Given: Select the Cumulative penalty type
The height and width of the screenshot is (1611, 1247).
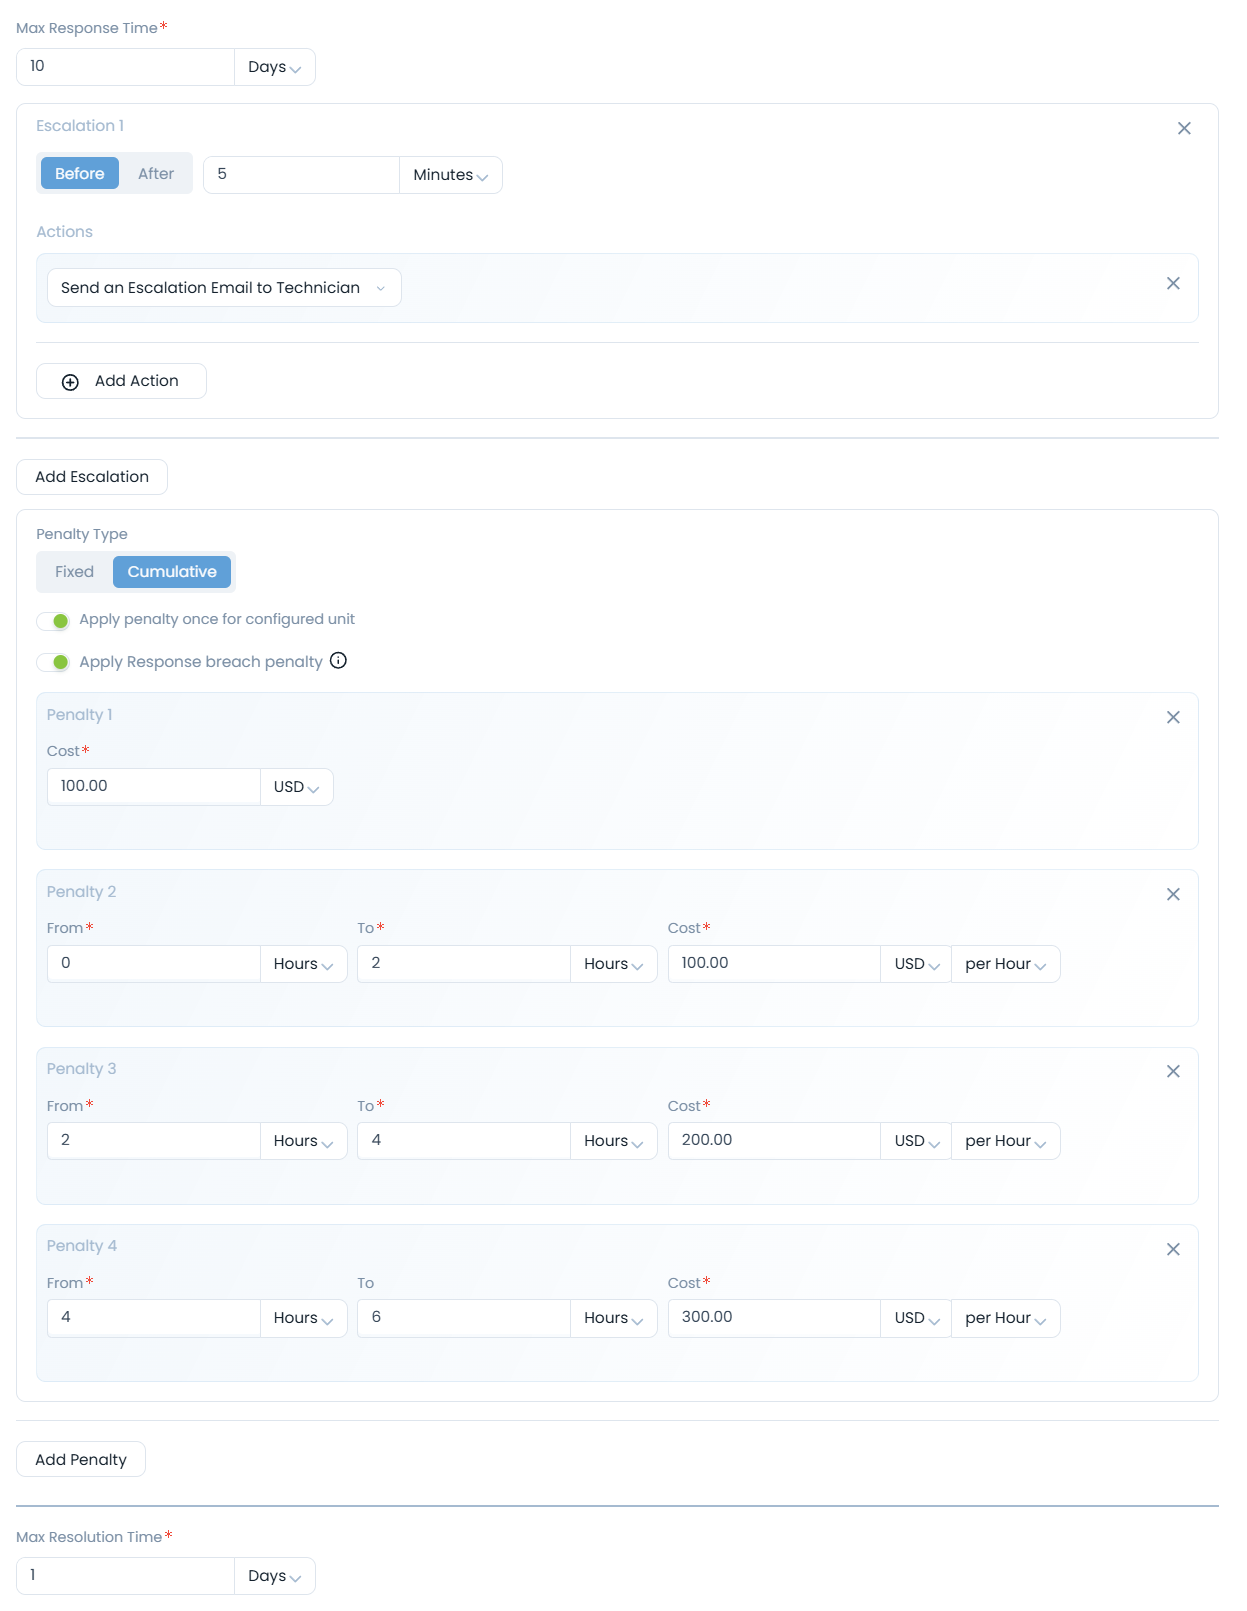Looking at the screenshot, I should tap(172, 572).
